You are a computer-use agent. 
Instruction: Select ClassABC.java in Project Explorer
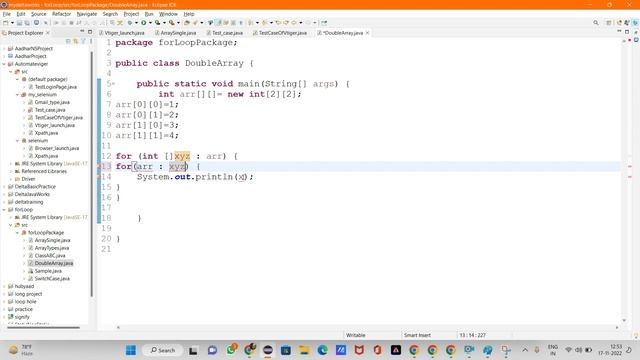[x=50, y=256]
